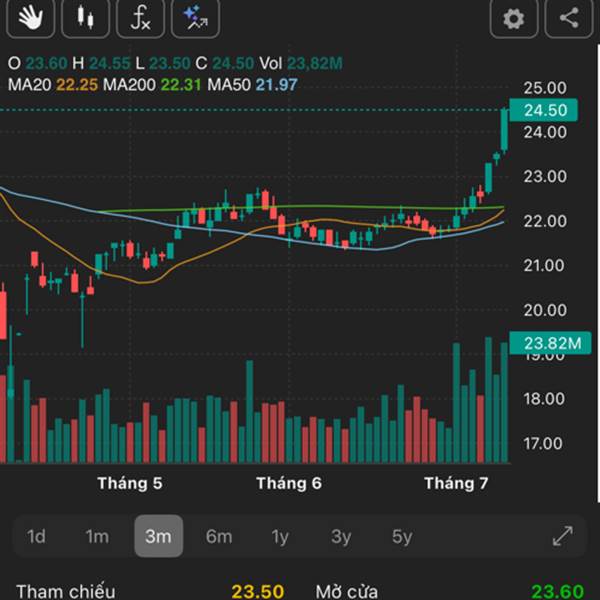Tap the latest tall green candlestick

(504, 130)
